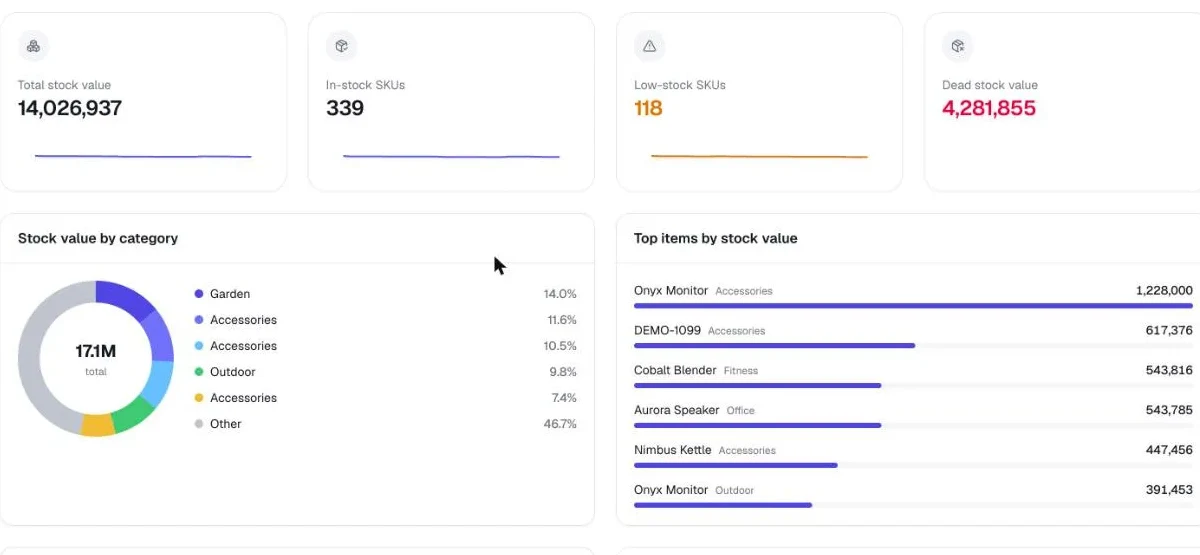Click the Low-stock SKUs orange sparkline
The image size is (1200, 555).
(759, 156)
